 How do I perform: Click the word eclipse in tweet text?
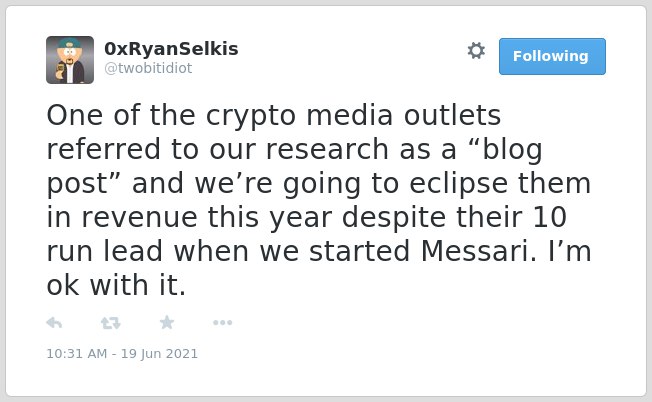pos(459,185)
